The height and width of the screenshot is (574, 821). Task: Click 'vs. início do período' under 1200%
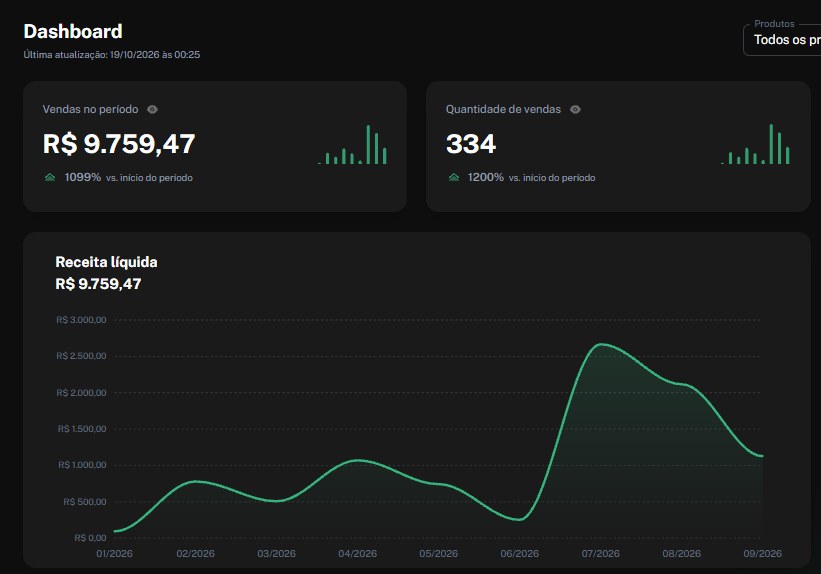[552, 178]
